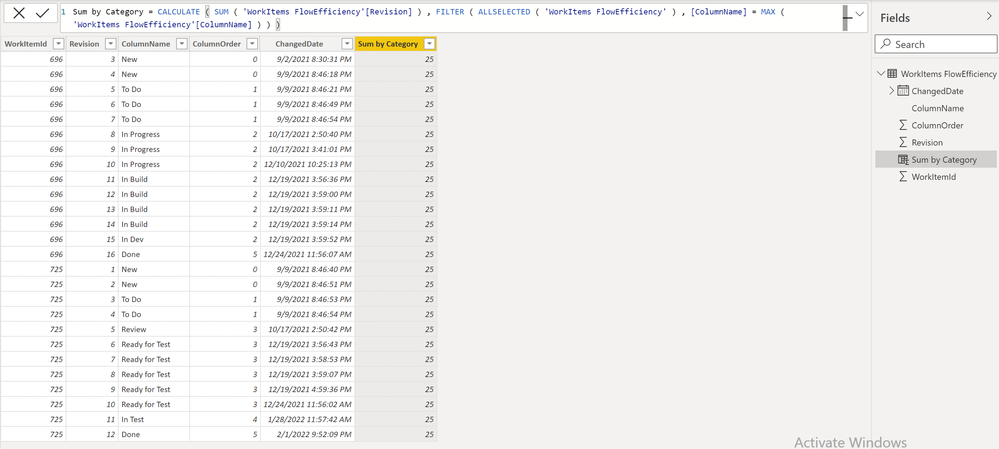
Task: Expand the formula bar chevron
Action: pos(859,13)
